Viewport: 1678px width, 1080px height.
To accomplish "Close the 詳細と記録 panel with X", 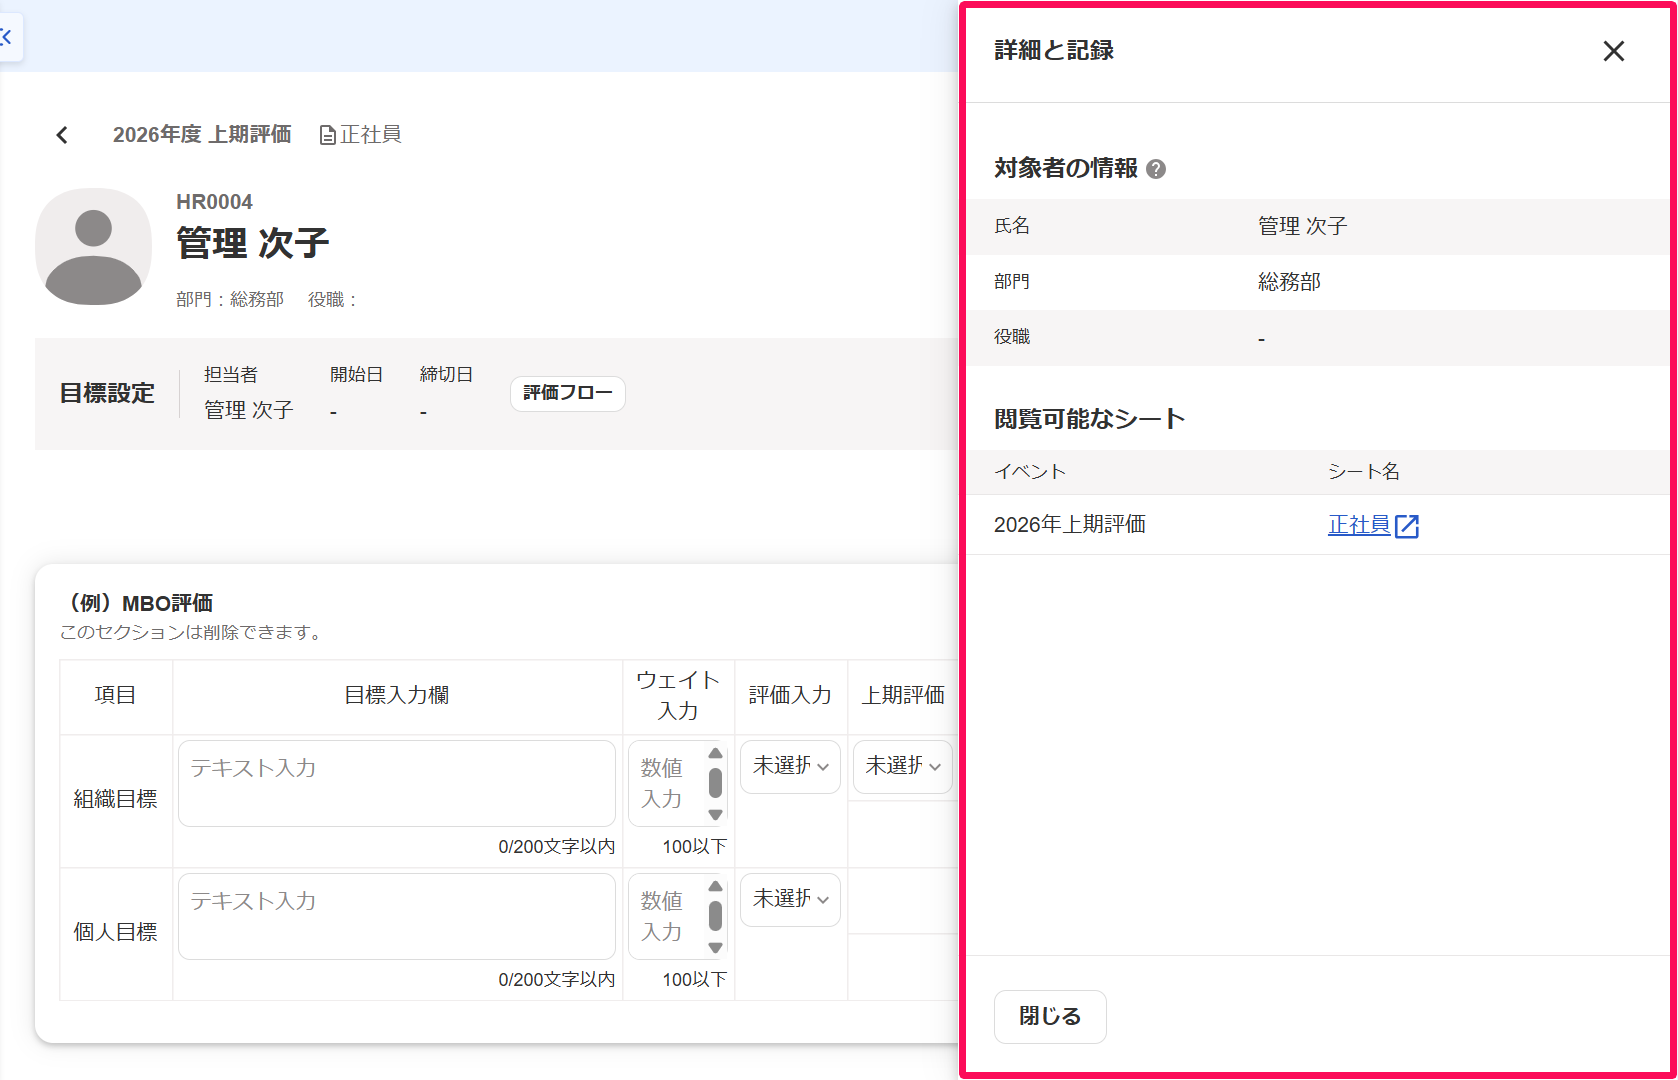I will pos(1613,51).
